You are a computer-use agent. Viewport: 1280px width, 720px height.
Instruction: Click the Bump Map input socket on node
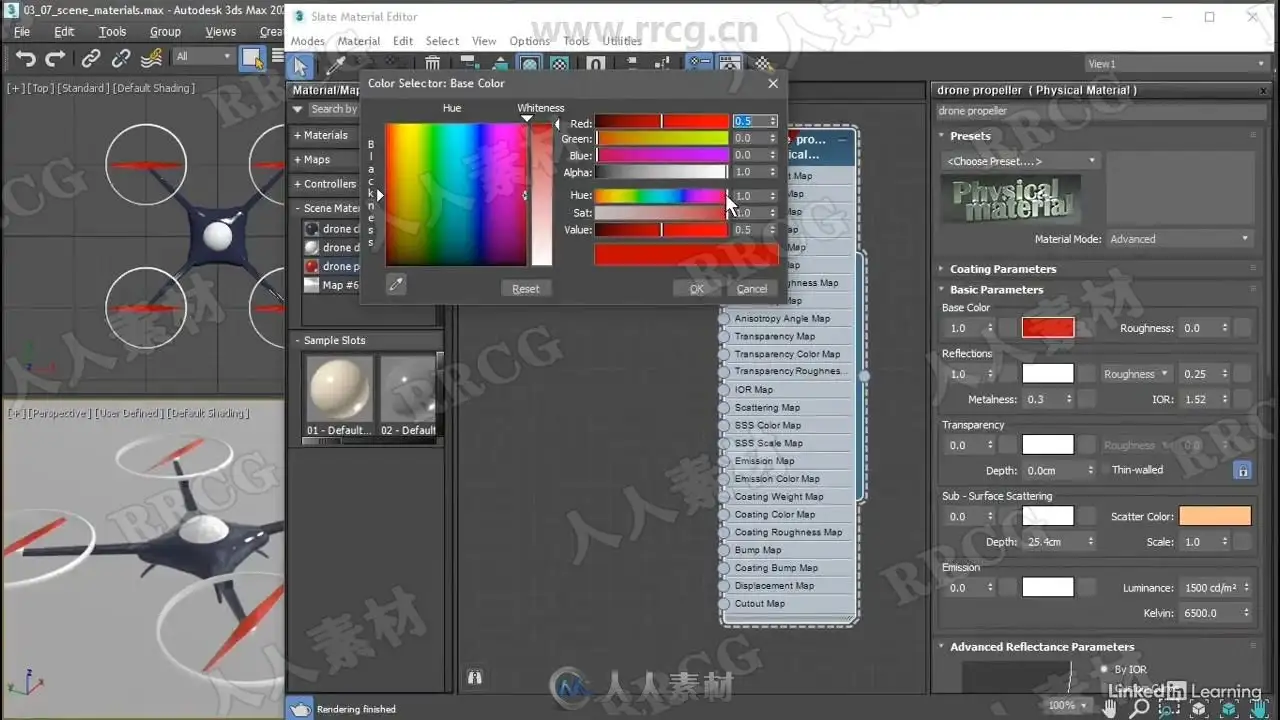[726, 550]
